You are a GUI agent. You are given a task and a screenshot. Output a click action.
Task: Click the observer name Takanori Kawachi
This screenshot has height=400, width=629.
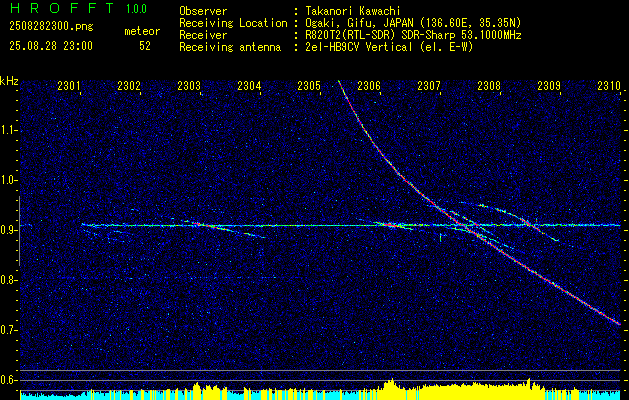[353, 11]
